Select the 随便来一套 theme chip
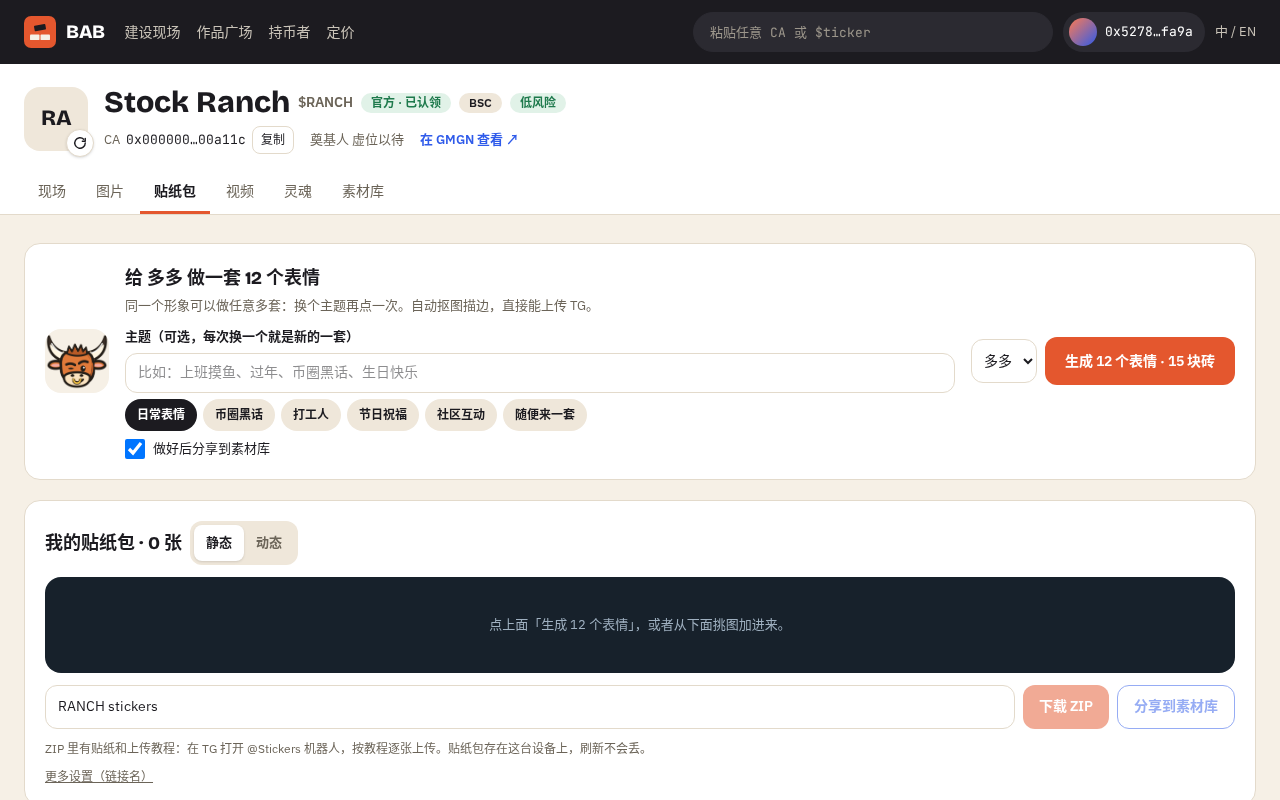The image size is (1280, 800). (x=545, y=415)
